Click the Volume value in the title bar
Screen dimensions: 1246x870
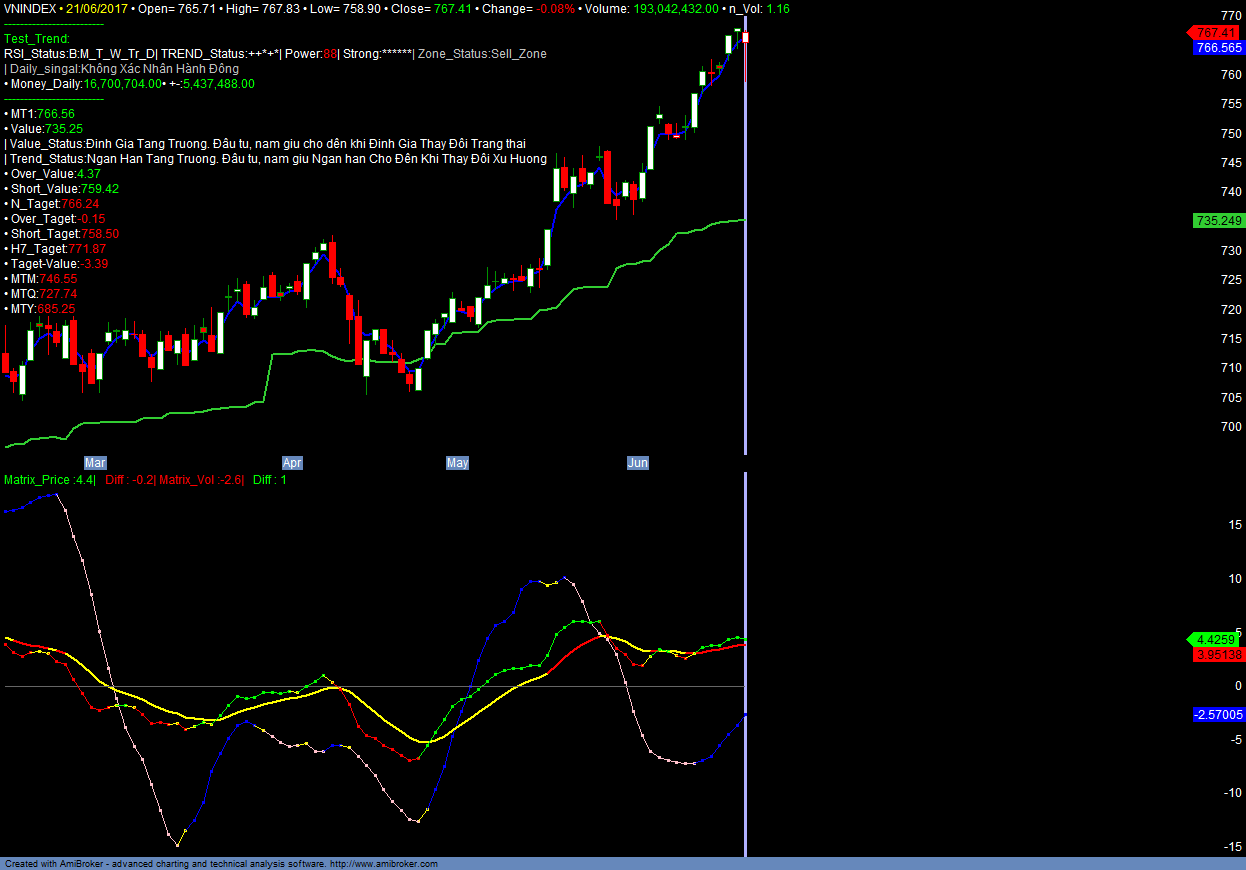pos(674,8)
